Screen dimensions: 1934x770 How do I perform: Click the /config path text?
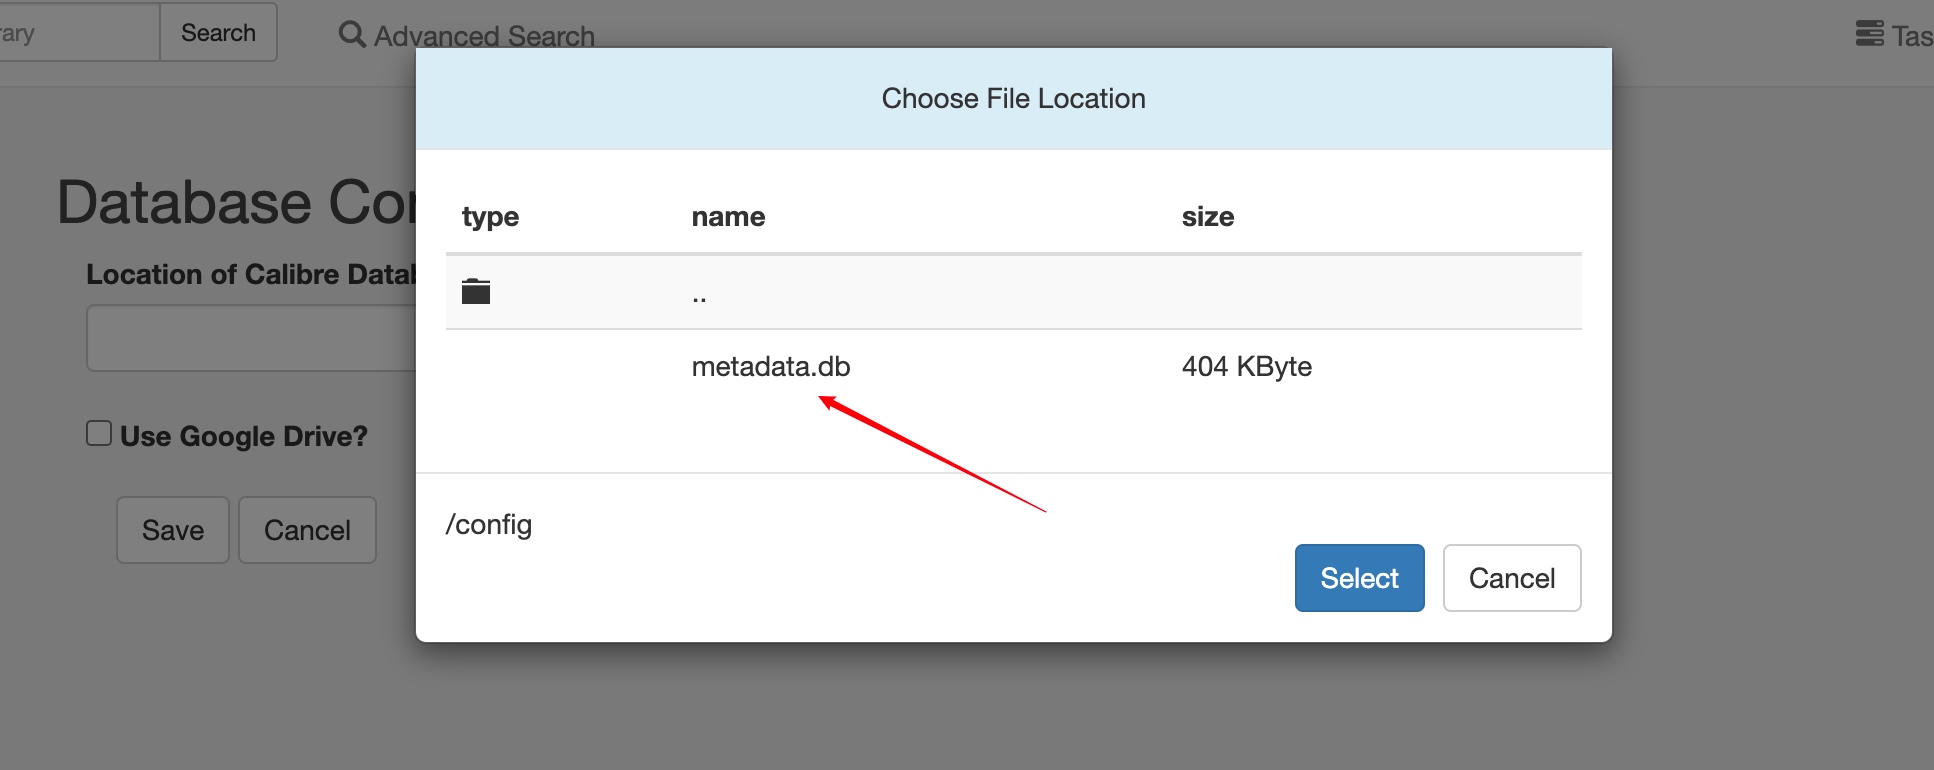489,525
